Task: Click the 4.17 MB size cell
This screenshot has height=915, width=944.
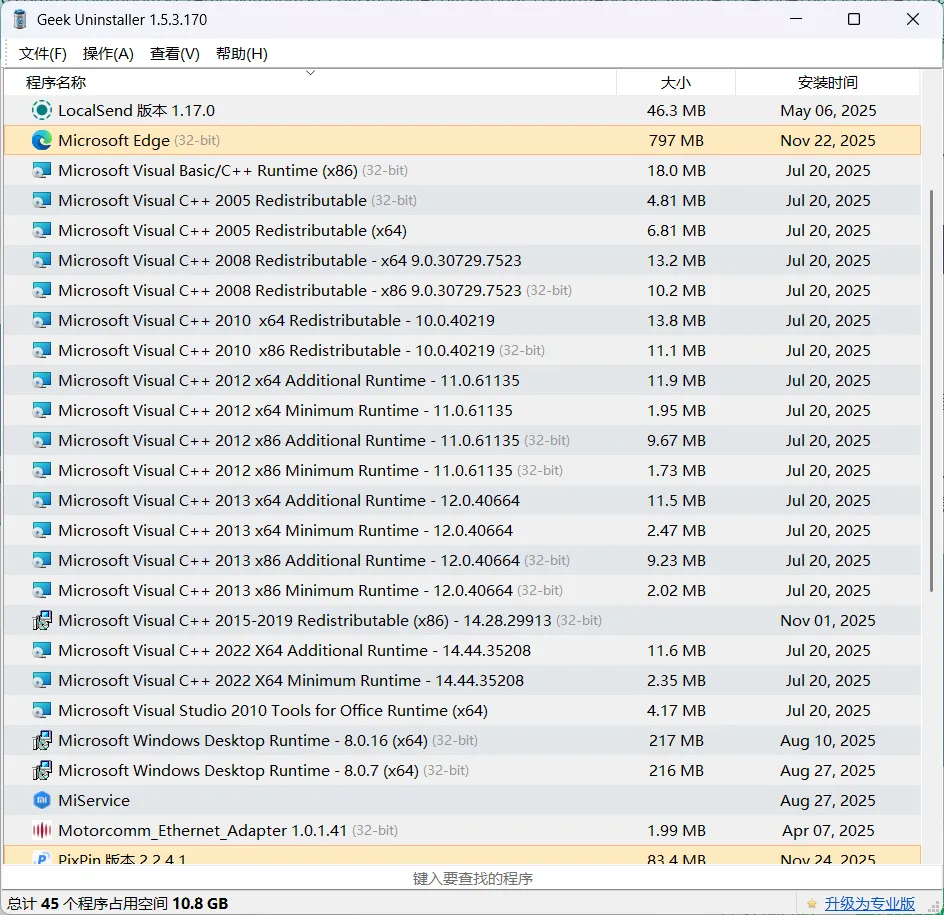Action: click(x=676, y=710)
